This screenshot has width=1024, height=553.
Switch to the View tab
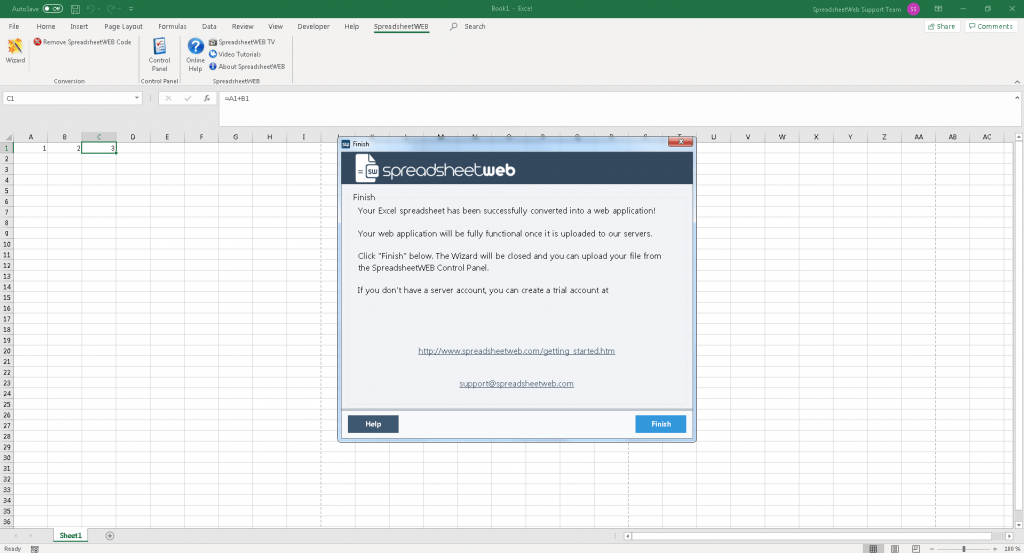tap(276, 26)
